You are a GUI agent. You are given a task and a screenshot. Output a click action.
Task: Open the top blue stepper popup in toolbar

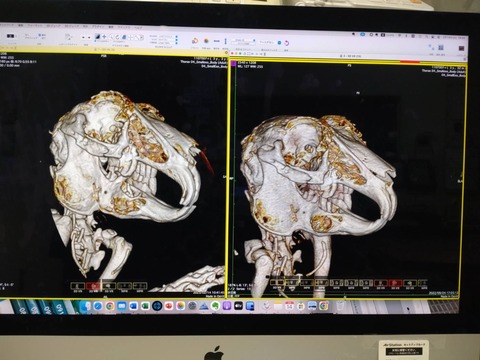tap(177, 37)
